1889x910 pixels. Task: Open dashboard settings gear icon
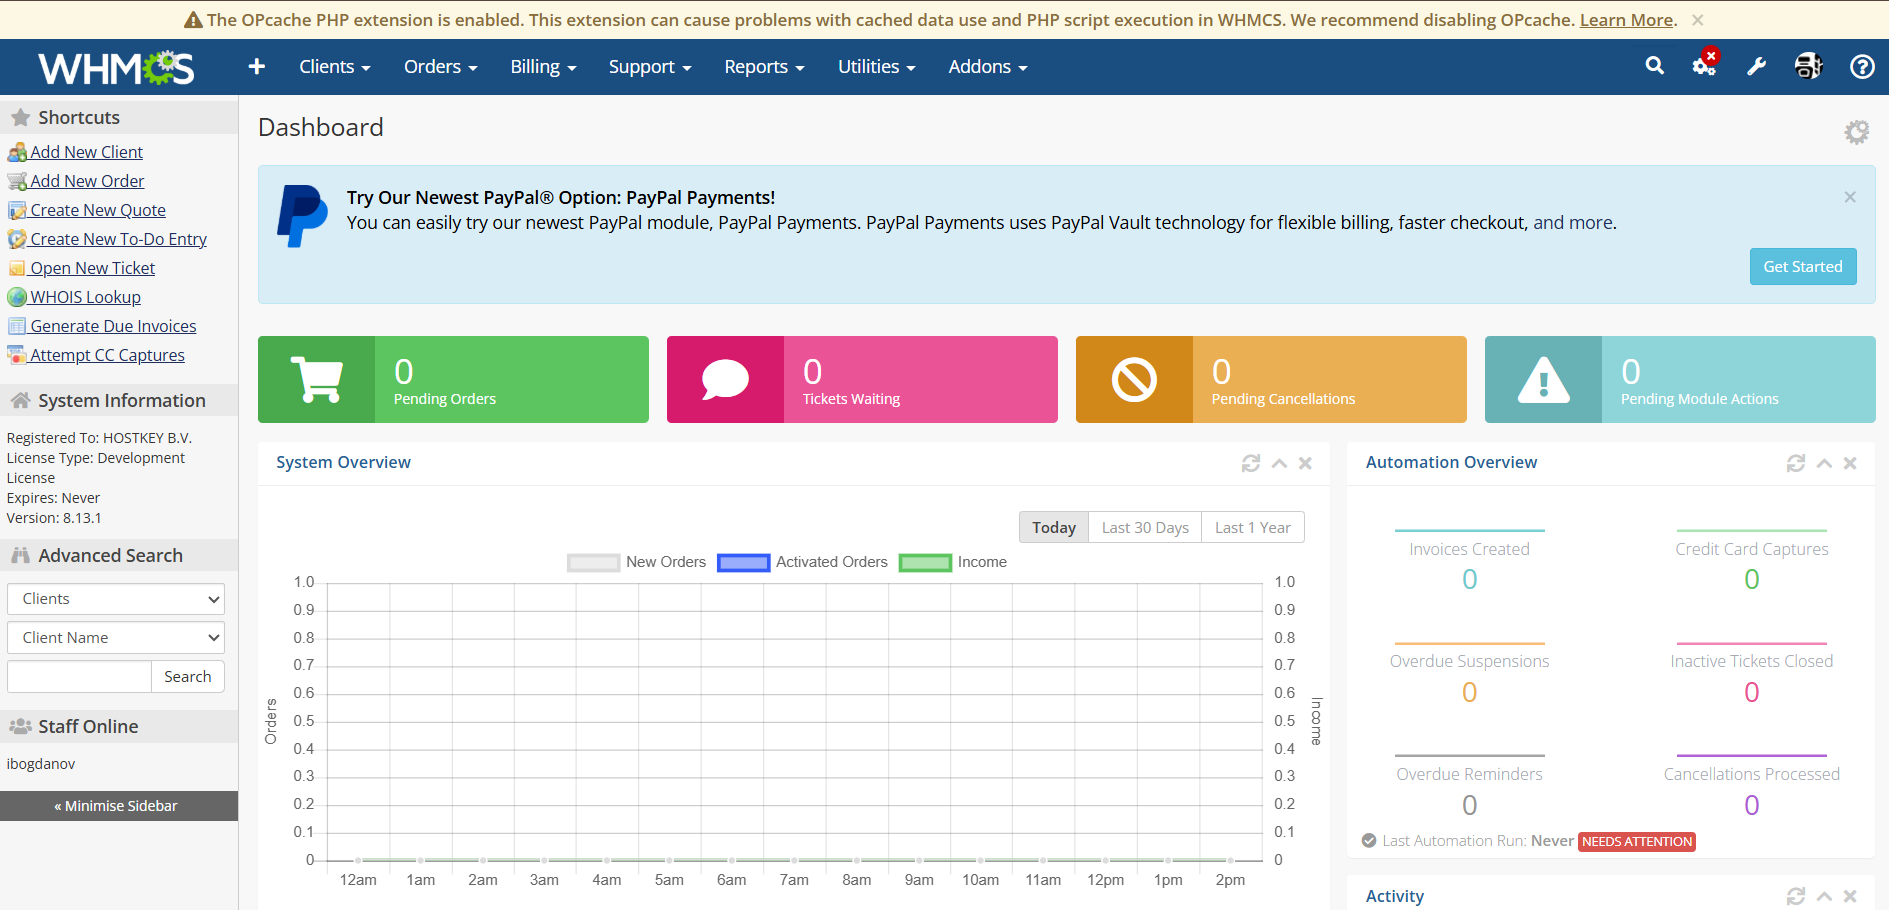(x=1856, y=132)
